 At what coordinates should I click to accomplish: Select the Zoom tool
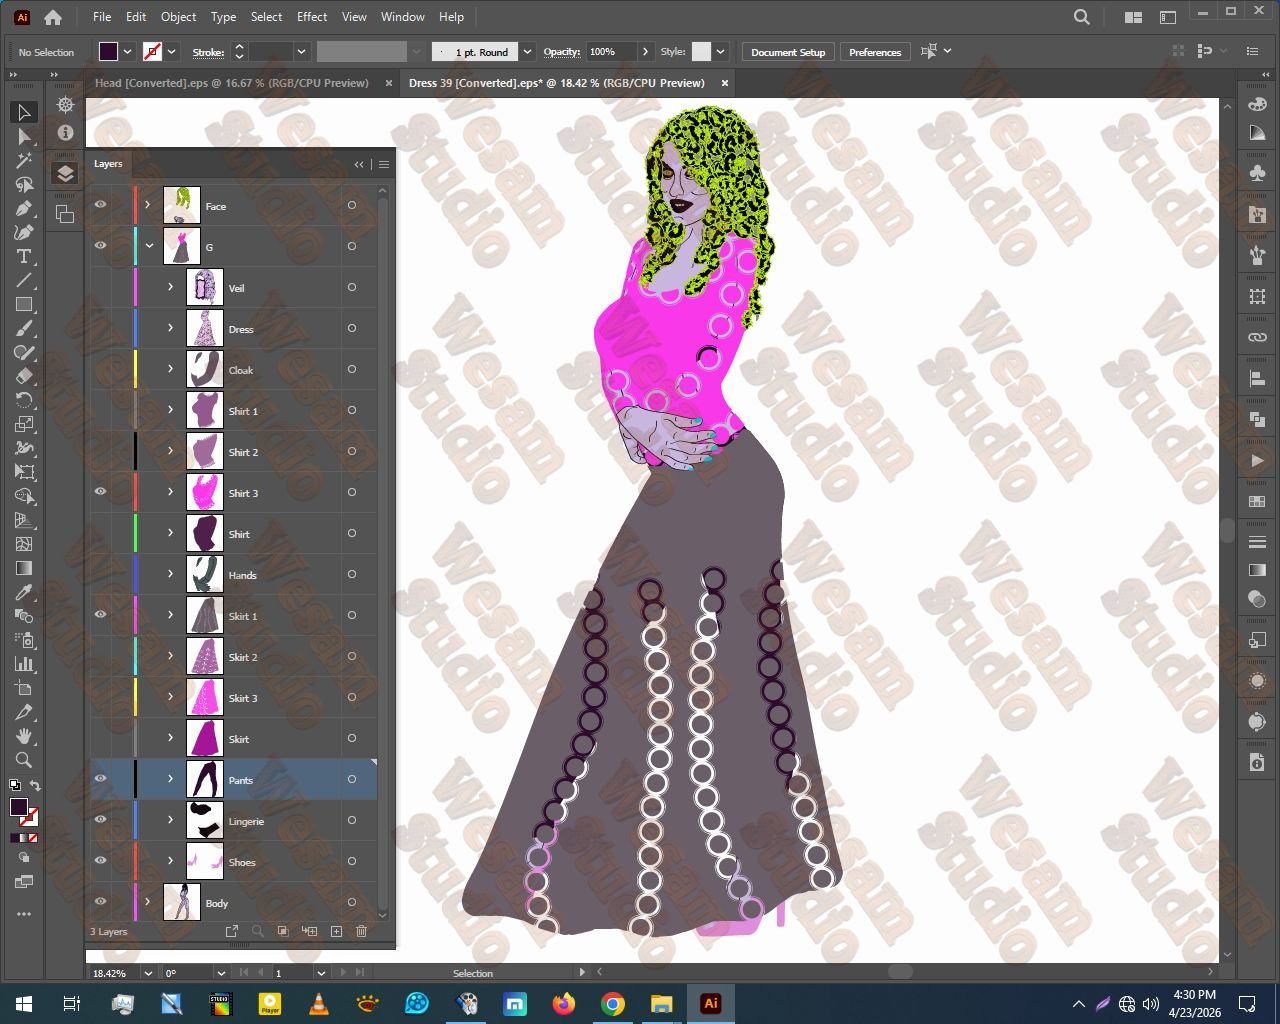(24, 760)
